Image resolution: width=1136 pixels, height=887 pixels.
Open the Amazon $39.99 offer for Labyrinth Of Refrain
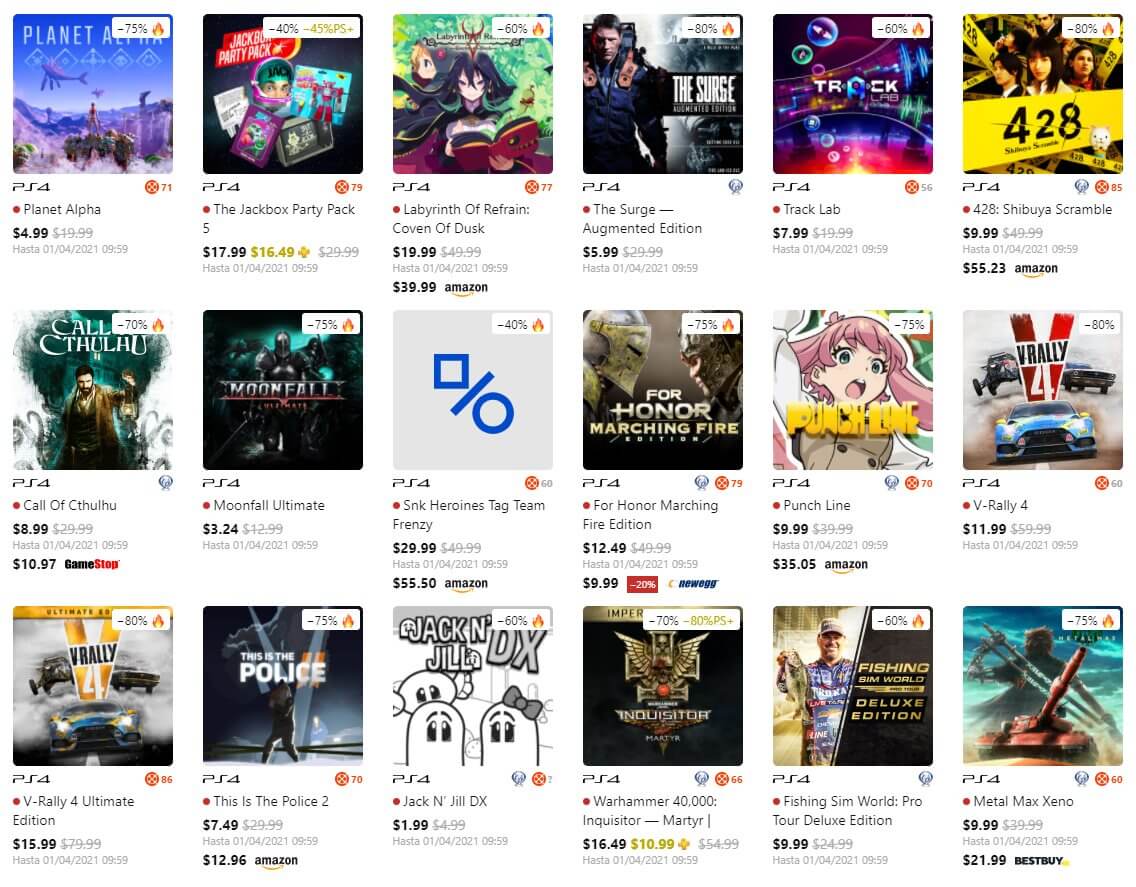440,287
